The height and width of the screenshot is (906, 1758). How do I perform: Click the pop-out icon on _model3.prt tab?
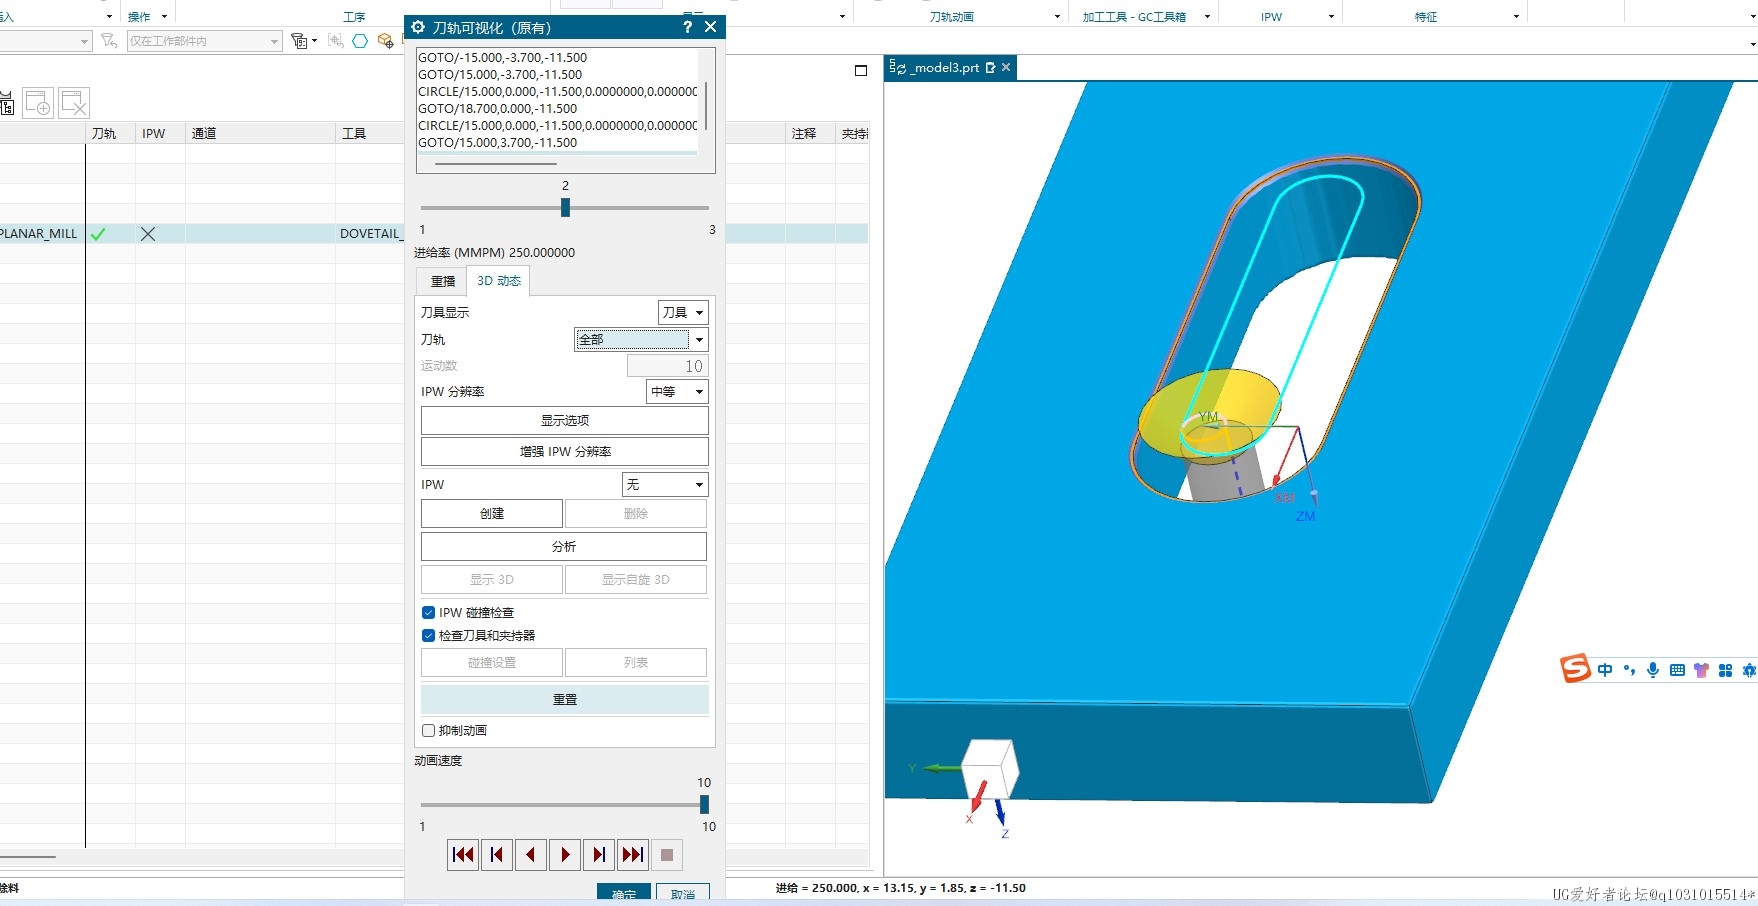pos(990,68)
